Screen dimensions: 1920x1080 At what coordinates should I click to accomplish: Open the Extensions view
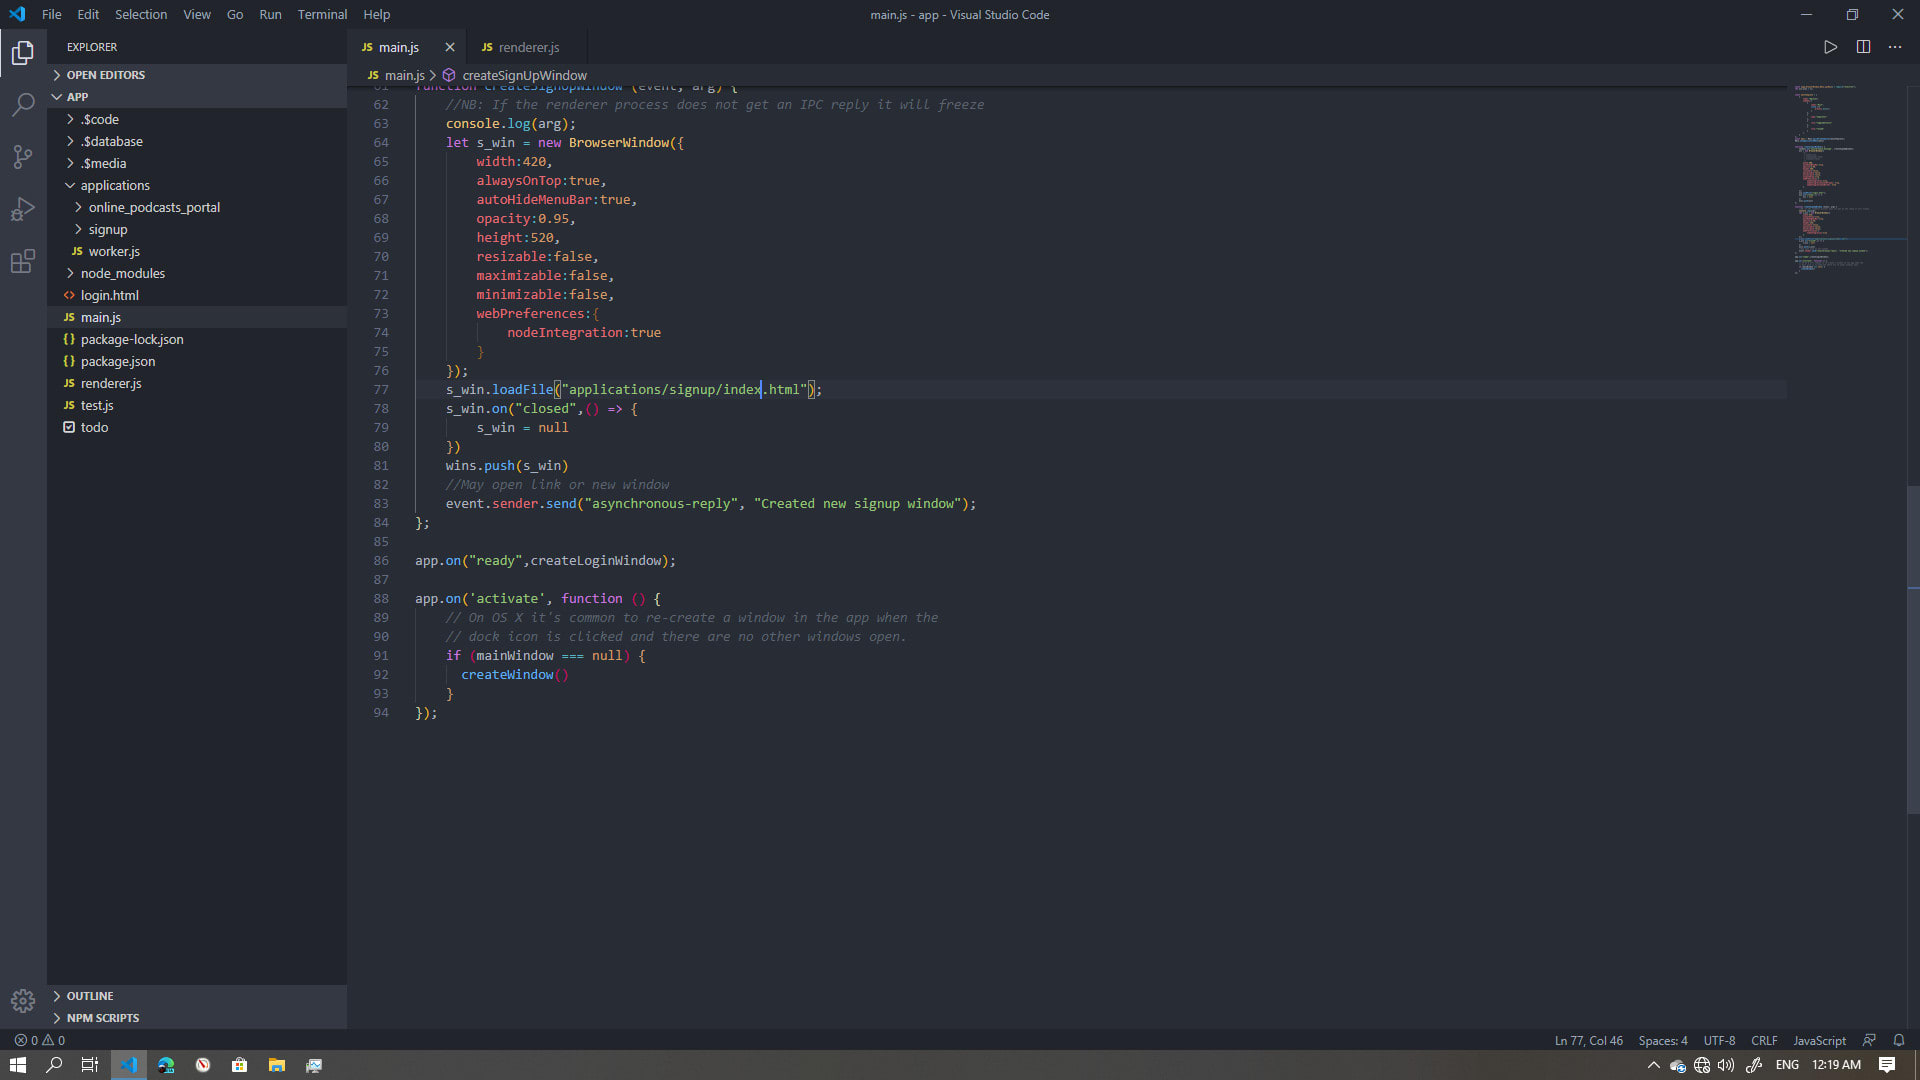[23, 261]
